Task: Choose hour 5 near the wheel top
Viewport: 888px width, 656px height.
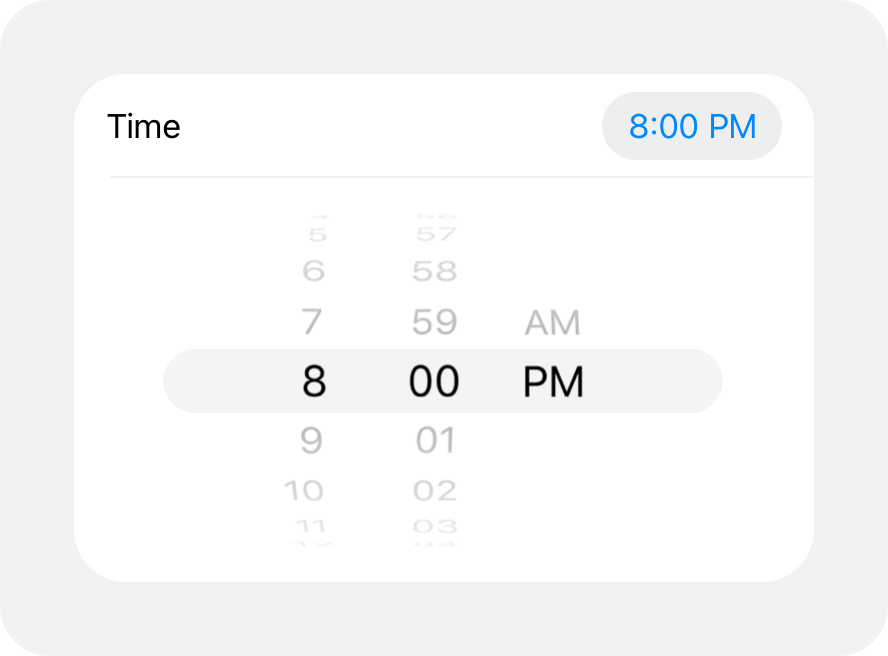Action: [311, 232]
